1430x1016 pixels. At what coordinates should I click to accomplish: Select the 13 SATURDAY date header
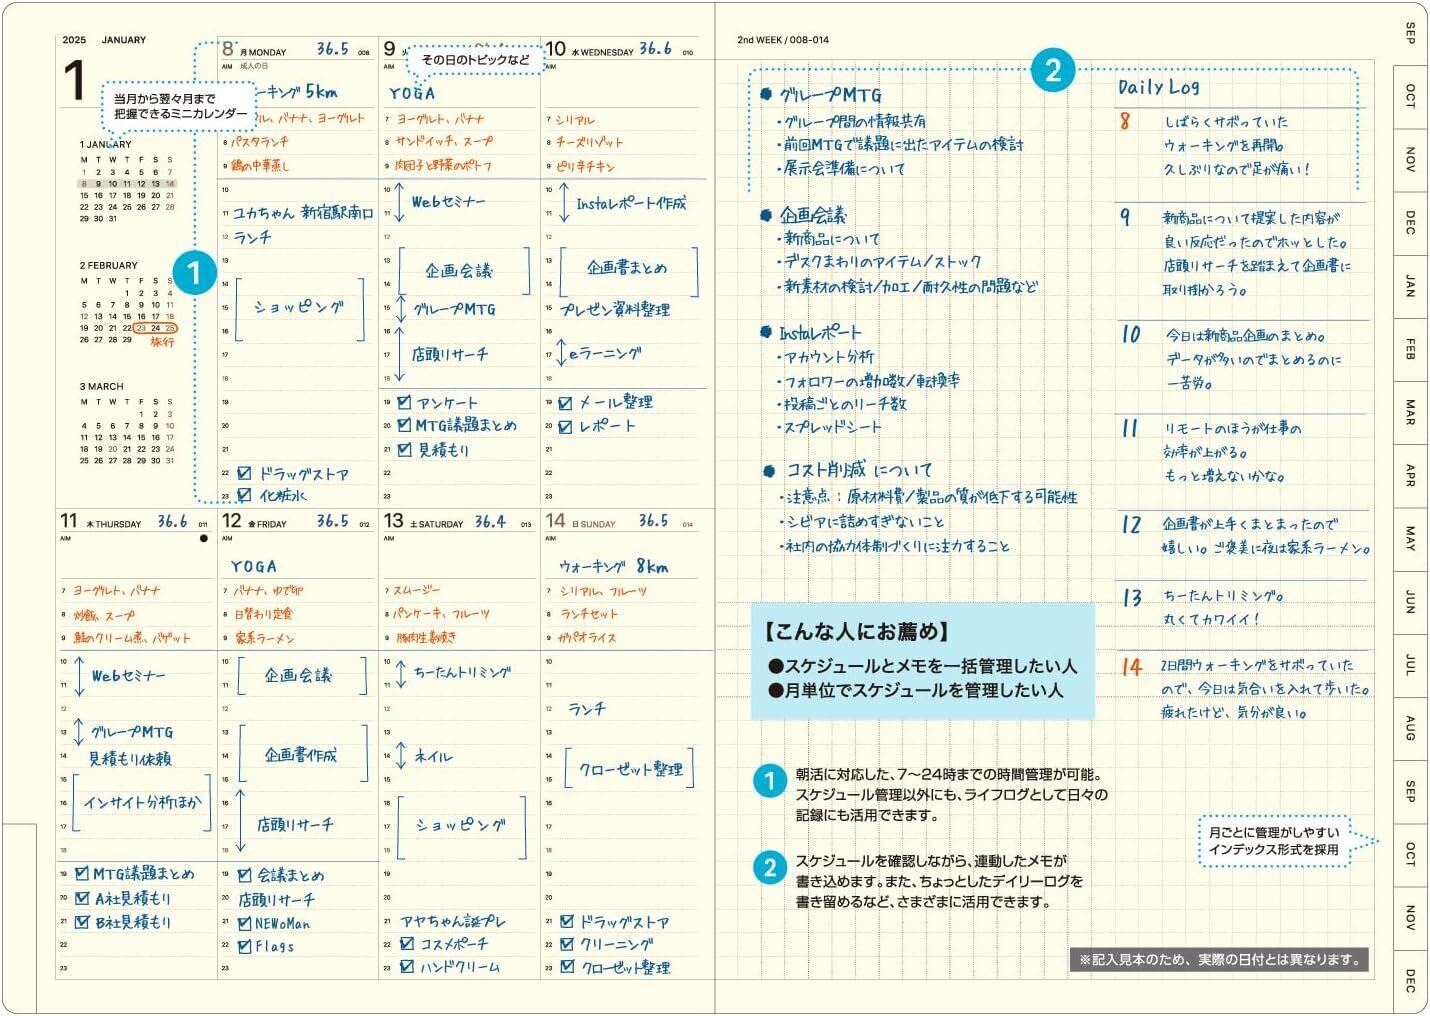(x=424, y=521)
